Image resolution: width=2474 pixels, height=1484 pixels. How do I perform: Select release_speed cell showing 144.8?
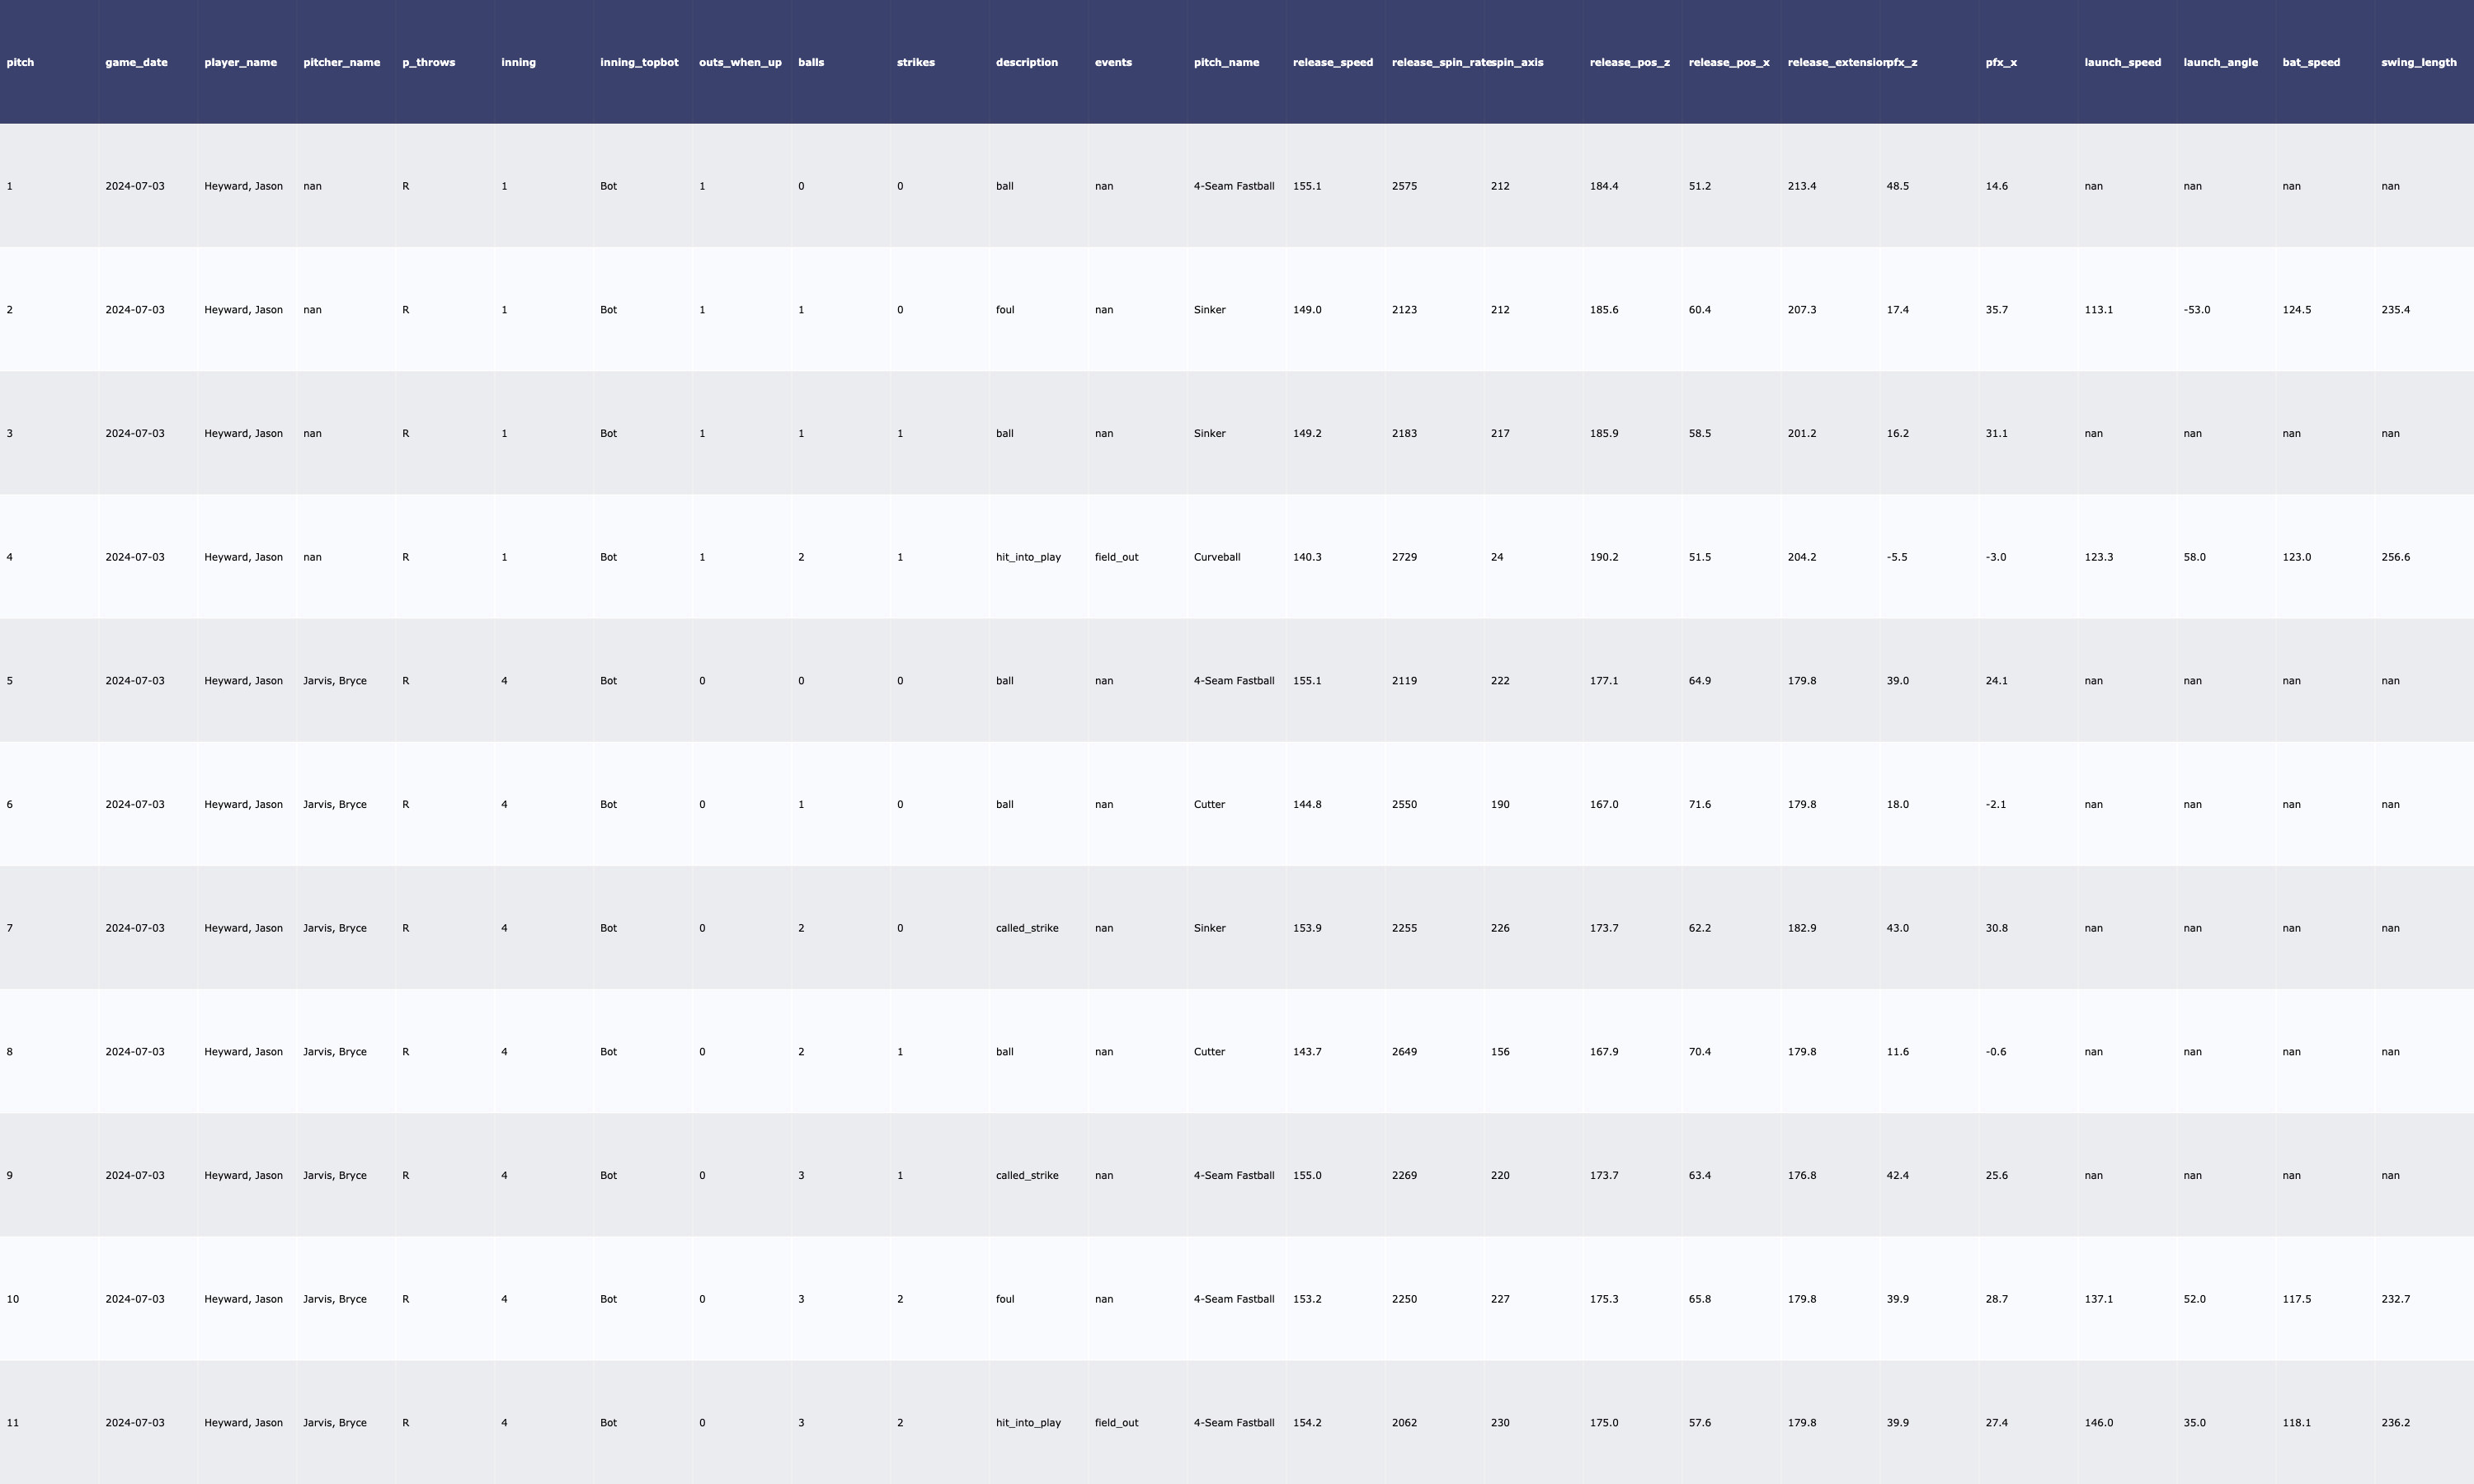tap(1306, 804)
